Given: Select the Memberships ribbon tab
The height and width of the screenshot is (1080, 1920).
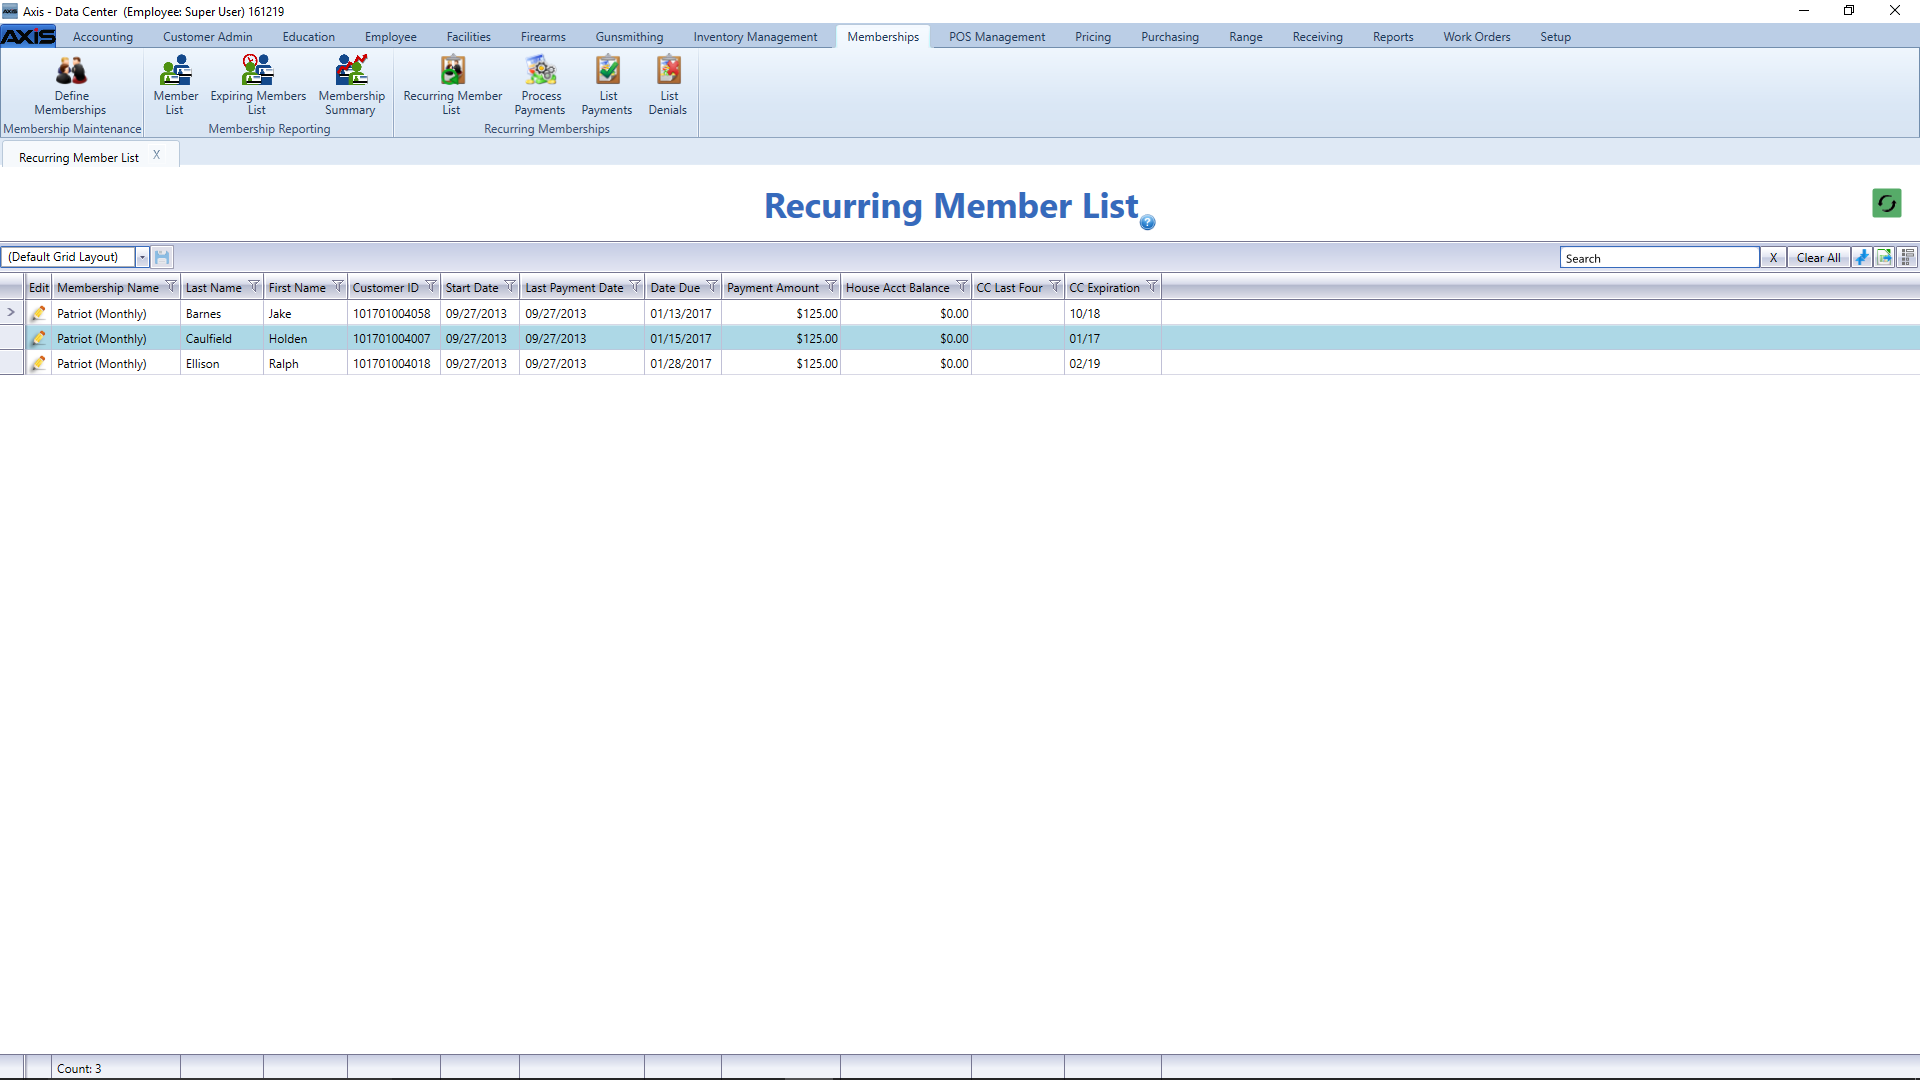Looking at the screenshot, I should click(x=882, y=37).
